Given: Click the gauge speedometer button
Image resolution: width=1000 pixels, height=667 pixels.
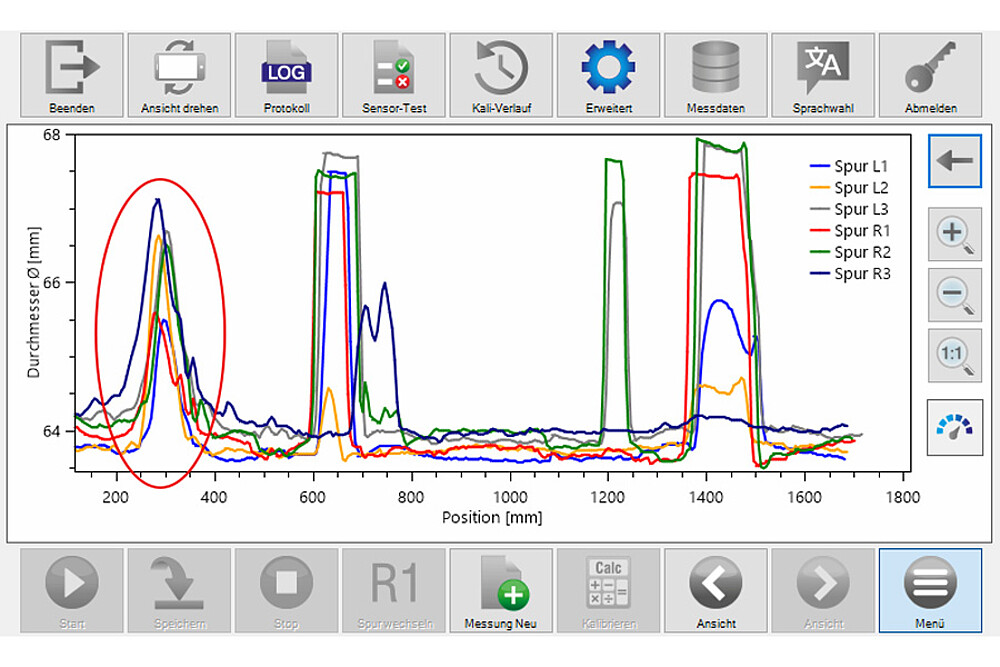Looking at the screenshot, I should pos(954,426).
